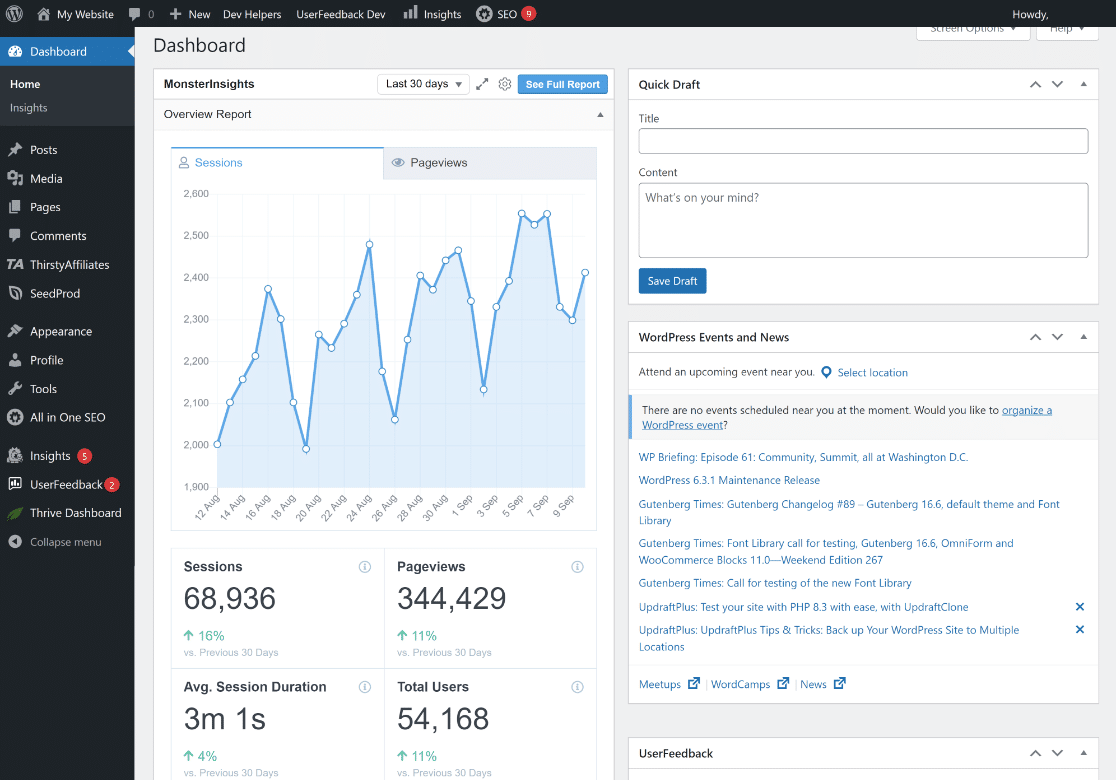Open the WordCamps link

pos(740,684)
